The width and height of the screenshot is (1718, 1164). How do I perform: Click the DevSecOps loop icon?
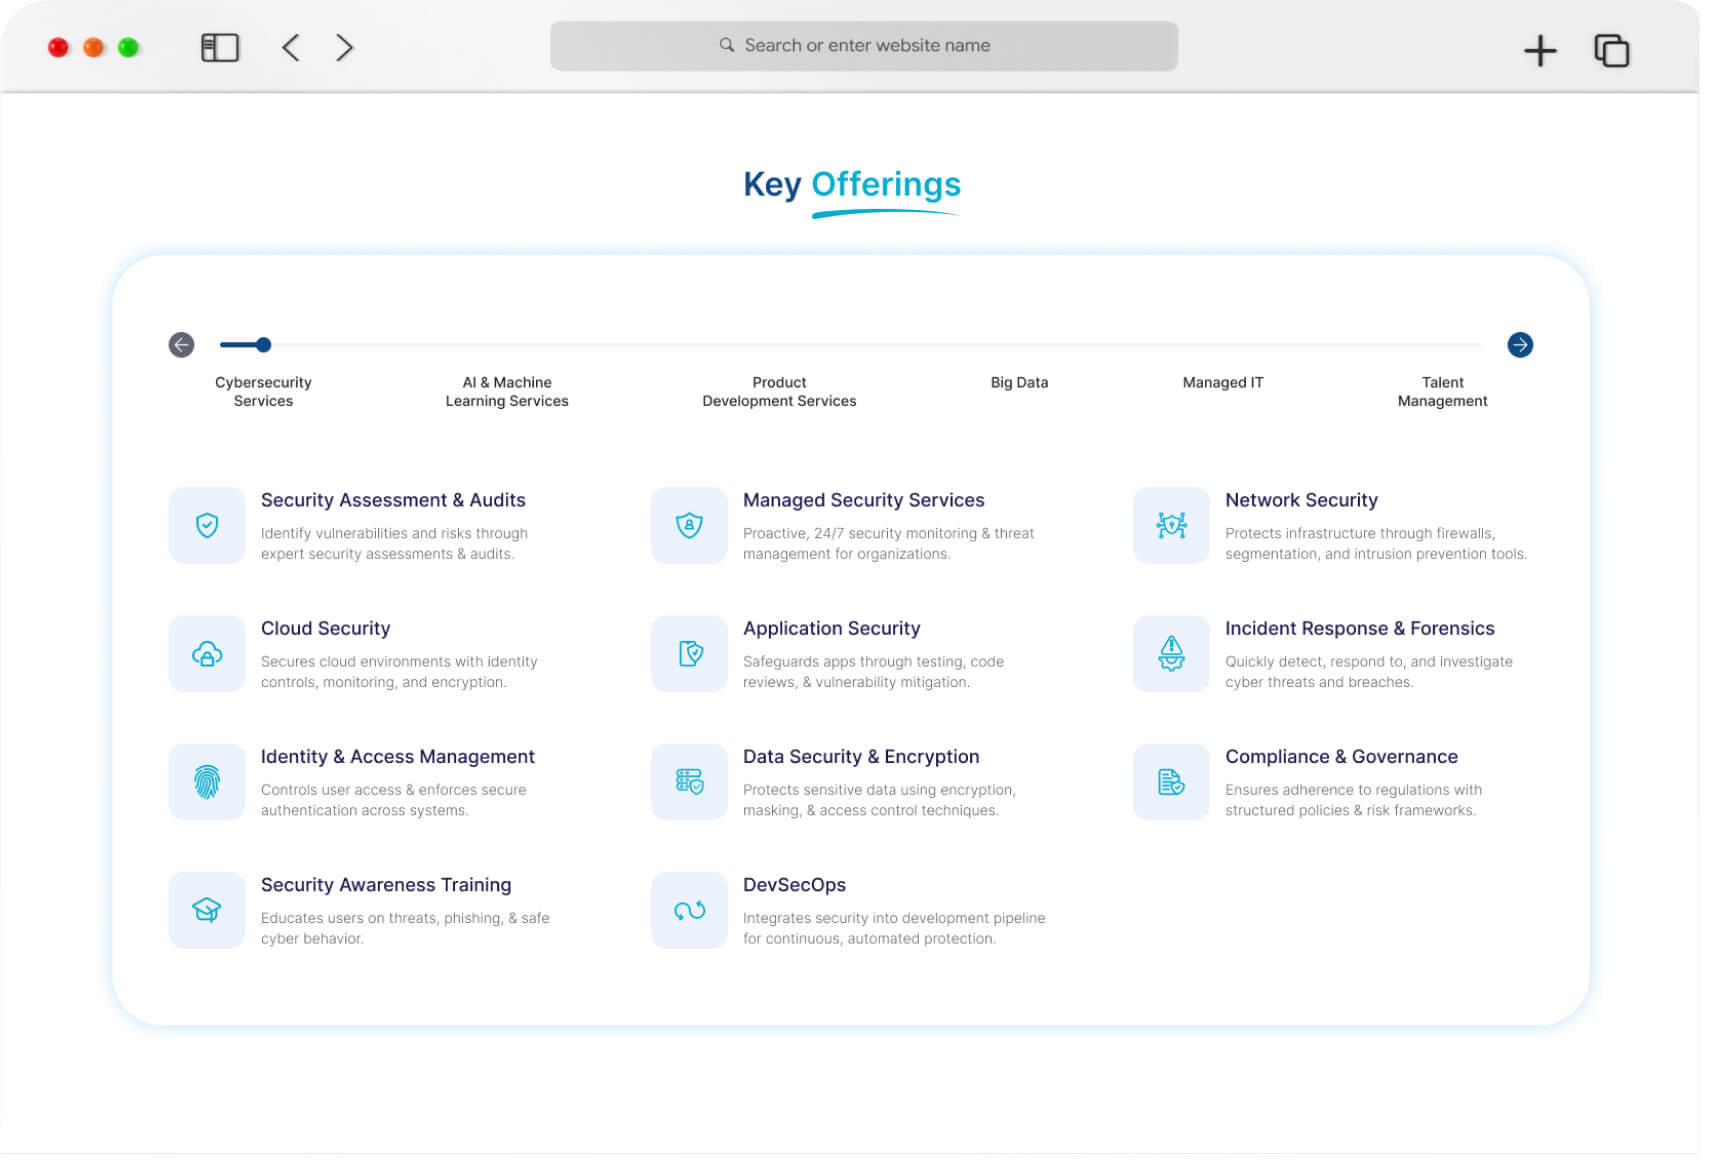pos(688,909)
